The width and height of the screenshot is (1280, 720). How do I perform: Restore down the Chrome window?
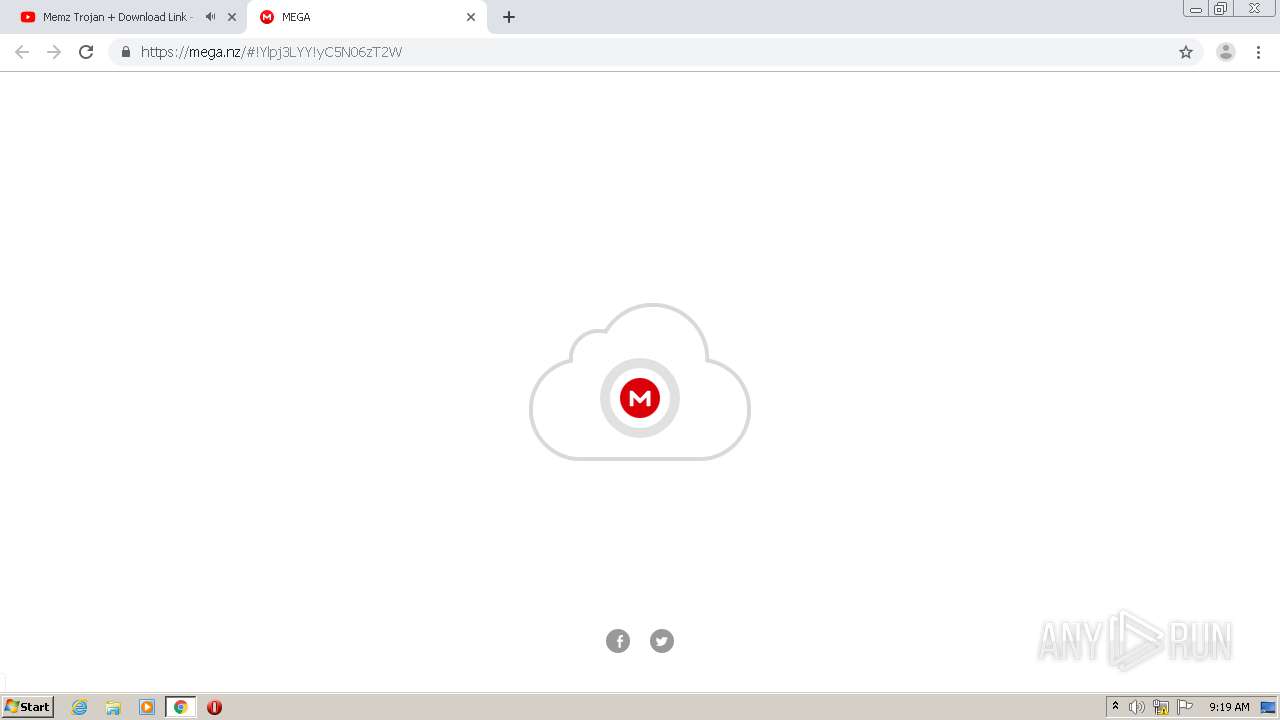click(1220, 9)
